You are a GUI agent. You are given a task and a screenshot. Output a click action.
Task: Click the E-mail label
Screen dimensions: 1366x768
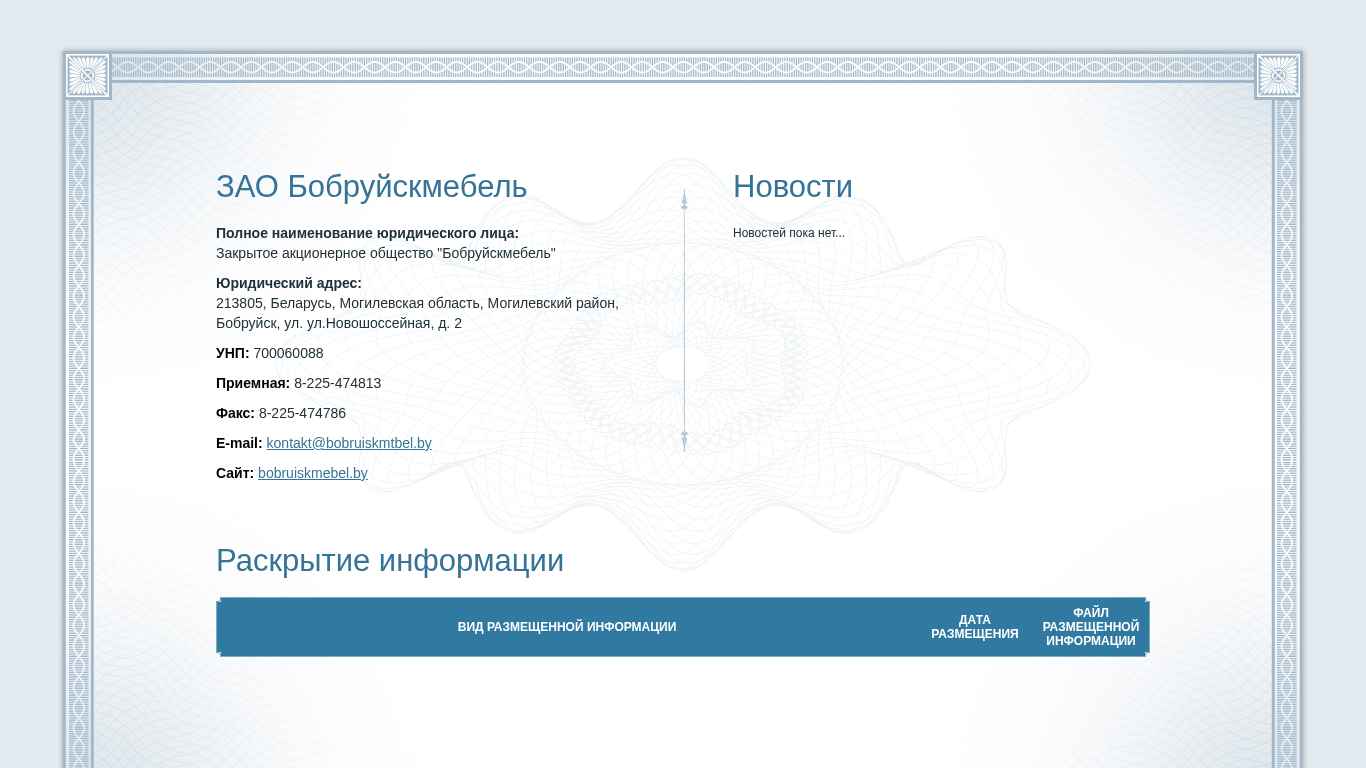click(239, 443)
